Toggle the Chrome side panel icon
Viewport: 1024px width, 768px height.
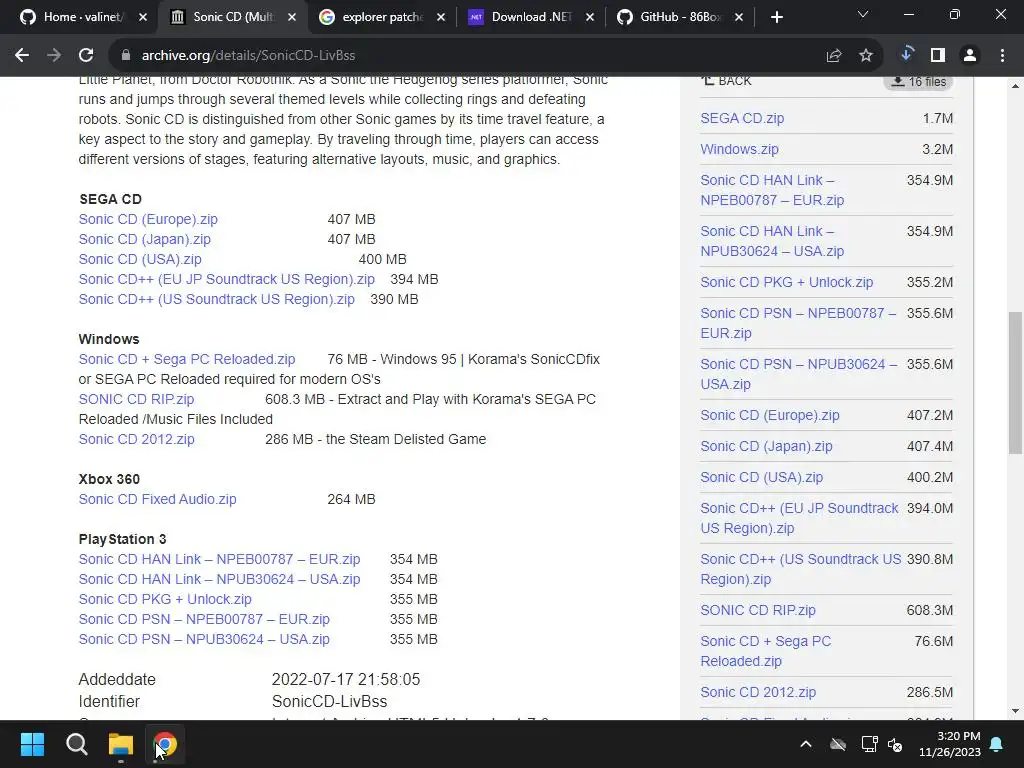click(938, 56)
